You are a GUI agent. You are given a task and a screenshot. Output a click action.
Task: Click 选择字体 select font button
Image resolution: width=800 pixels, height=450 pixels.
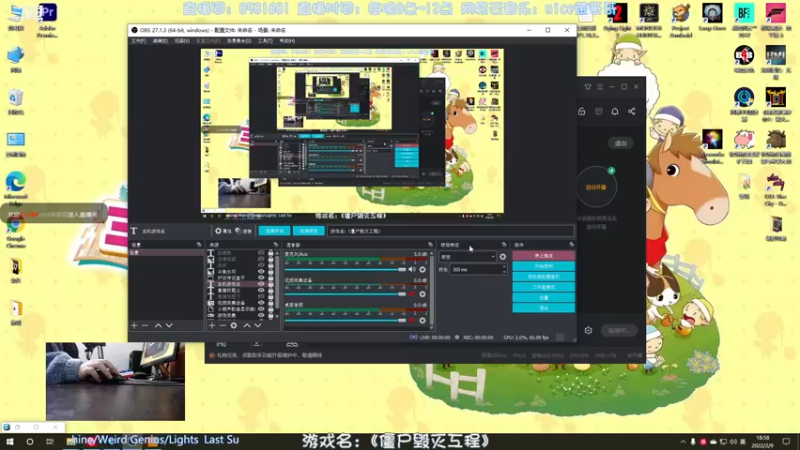(274, 231)
